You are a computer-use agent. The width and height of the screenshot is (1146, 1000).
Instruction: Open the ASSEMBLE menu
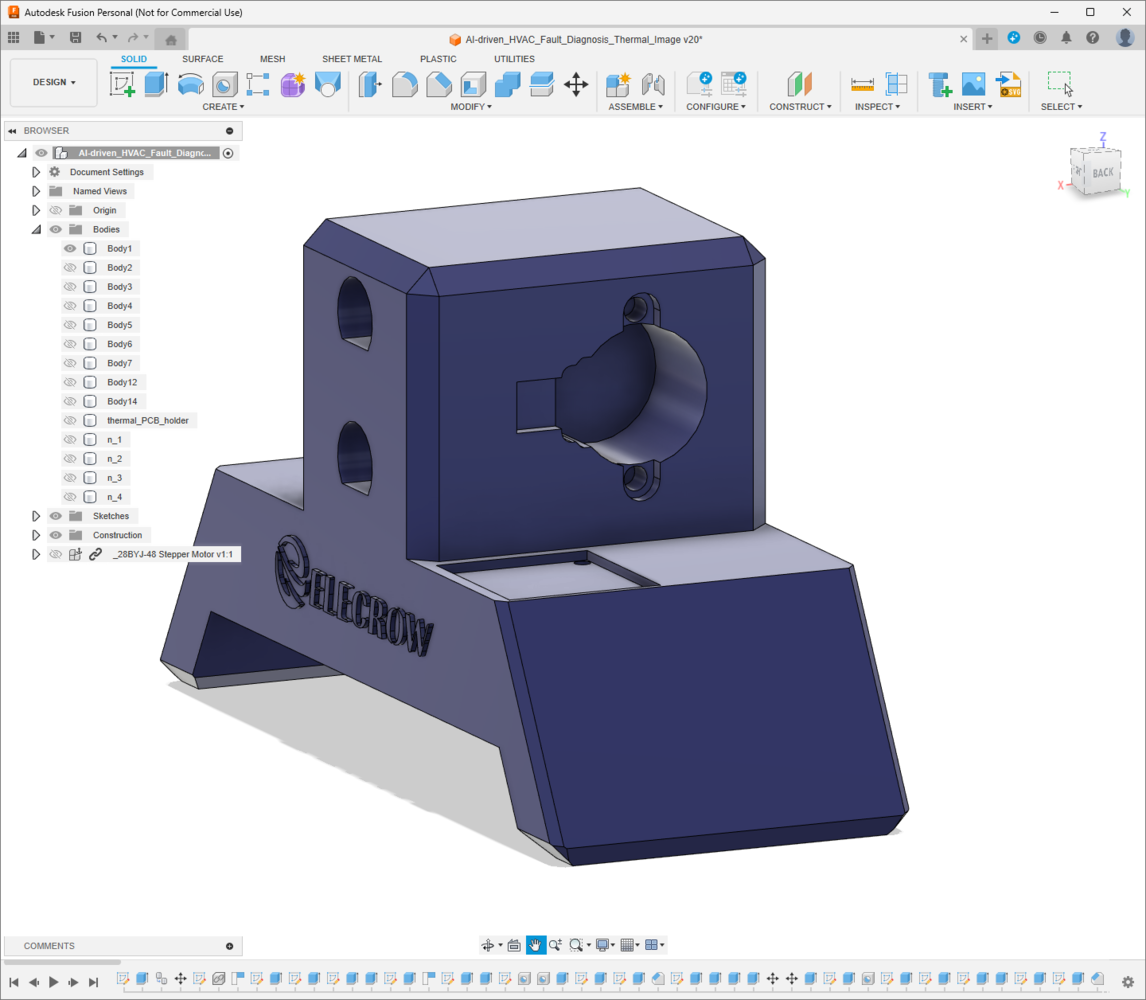pyautogui.click(x=635, y=107)
